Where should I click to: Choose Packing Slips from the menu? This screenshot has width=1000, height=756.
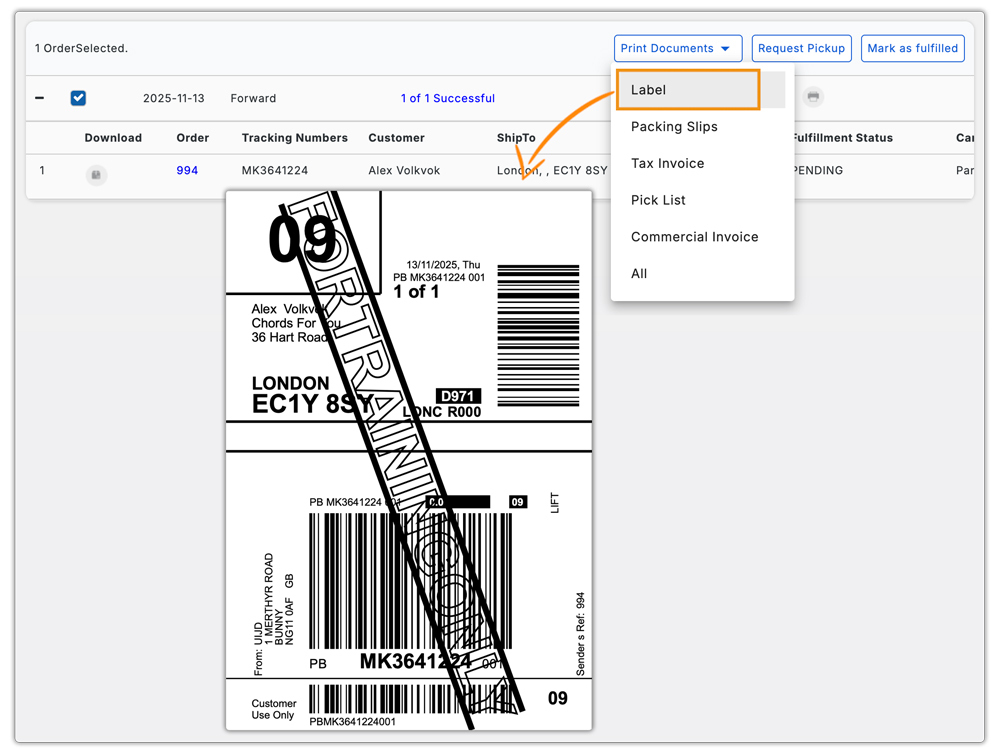673,127
